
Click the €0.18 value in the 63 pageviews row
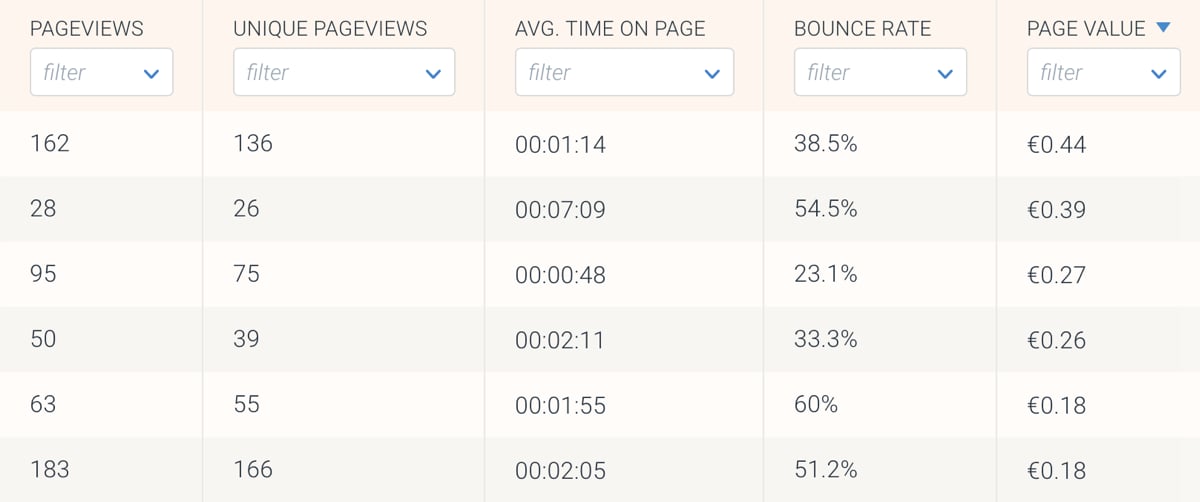[1057, 406]
